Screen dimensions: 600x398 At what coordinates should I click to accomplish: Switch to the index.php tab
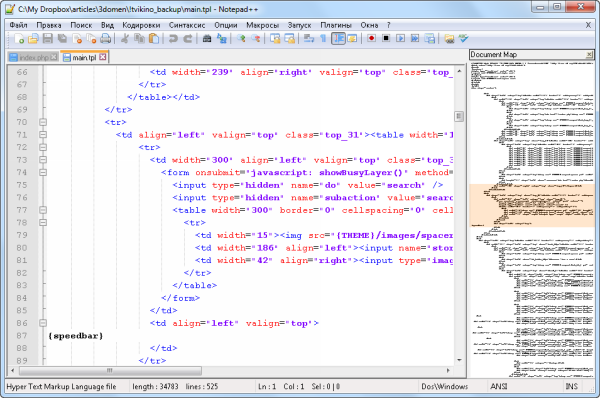tap(33, 57)
